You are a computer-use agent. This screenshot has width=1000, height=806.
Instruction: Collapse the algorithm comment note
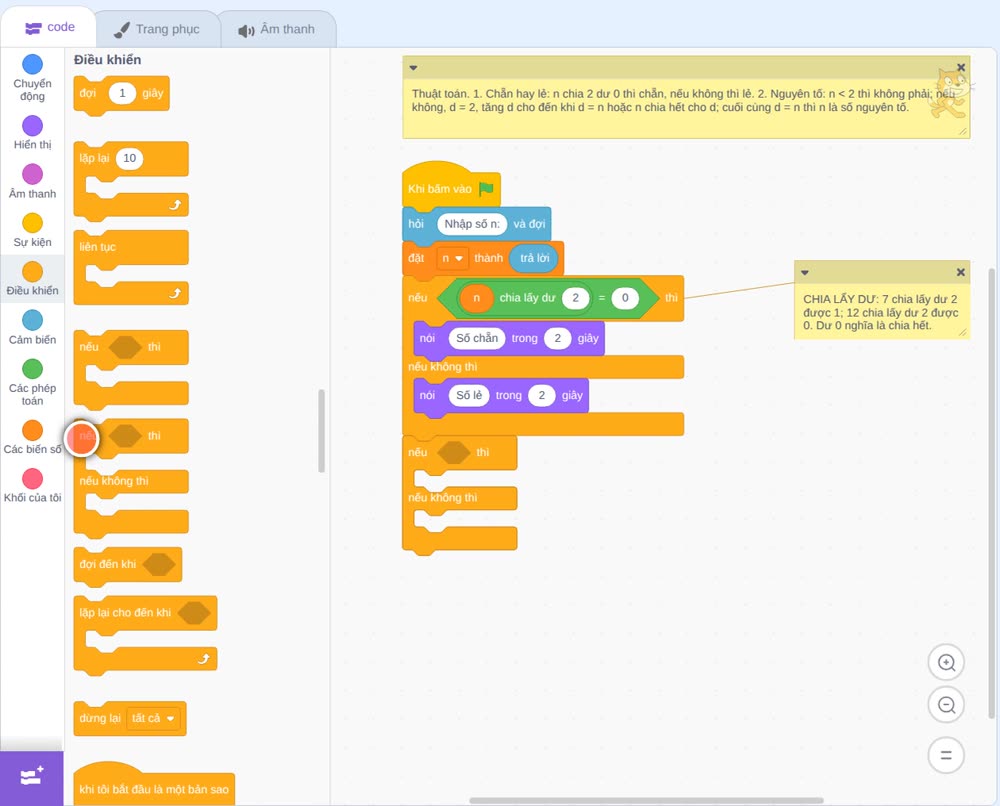pyautogui.click(x=413, y=68)
